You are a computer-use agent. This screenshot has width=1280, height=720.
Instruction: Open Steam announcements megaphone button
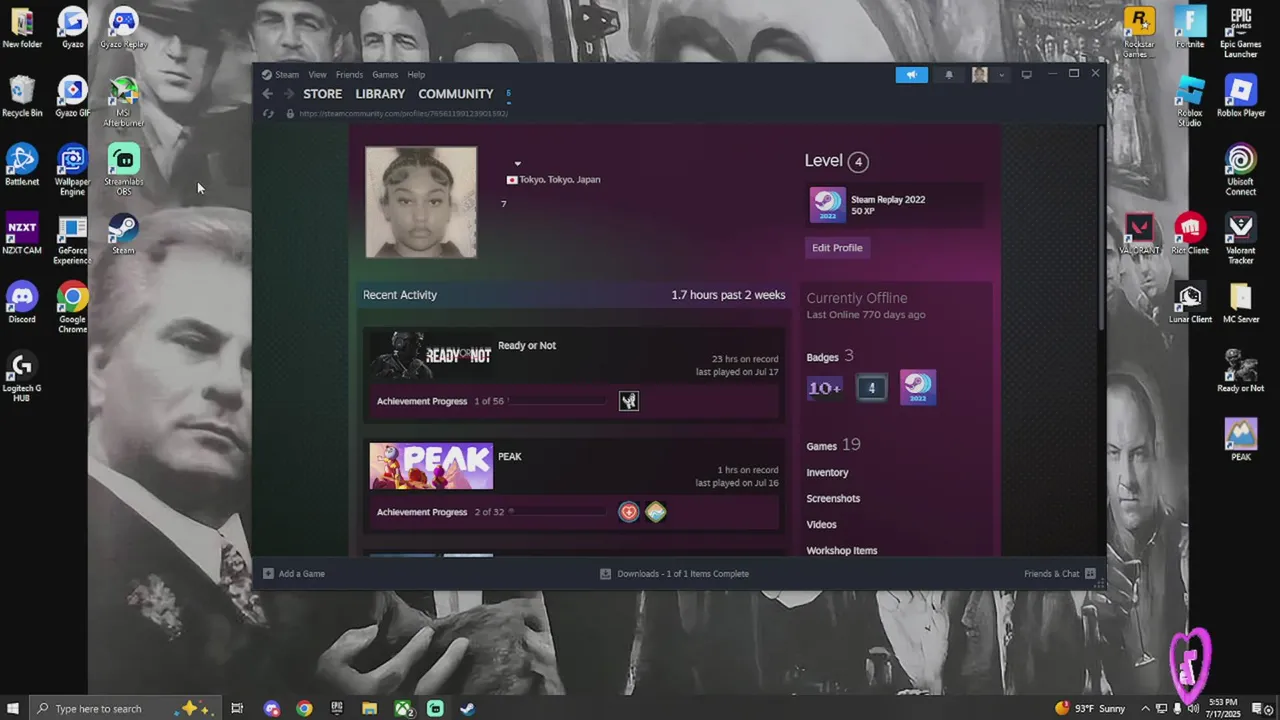911,74
